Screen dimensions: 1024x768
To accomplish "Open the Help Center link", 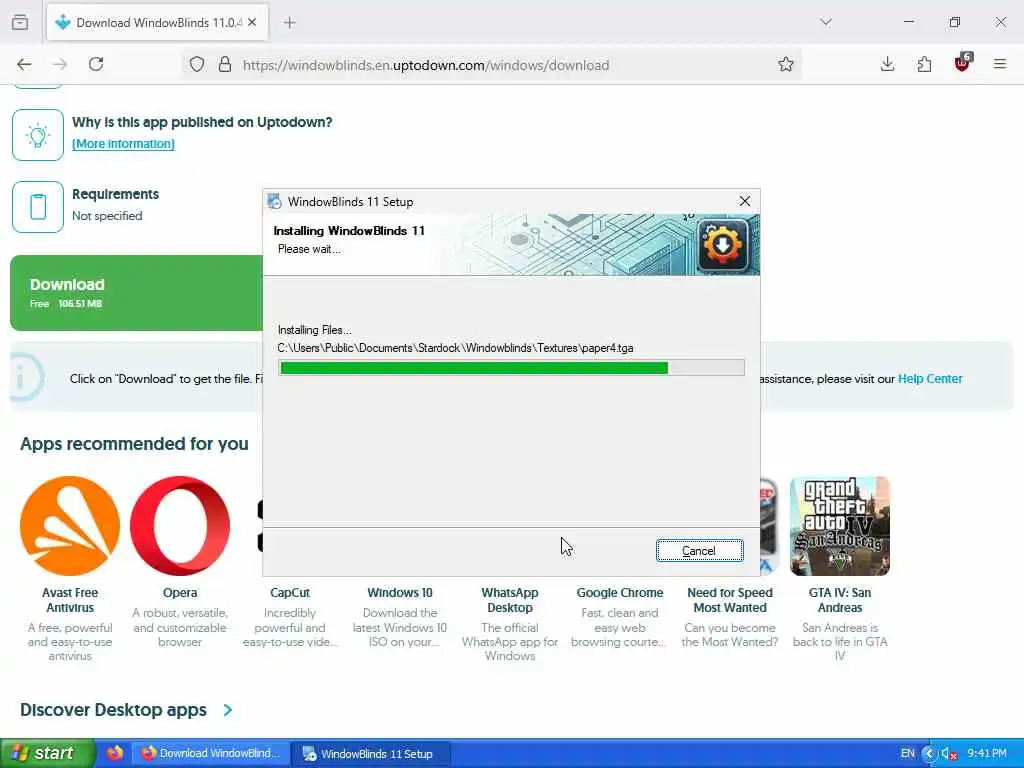I will pos(929,379).
